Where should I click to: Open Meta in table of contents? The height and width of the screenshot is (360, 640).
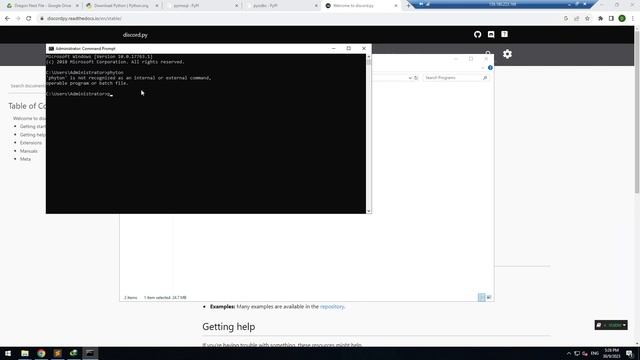pyautogui.click(x=25, y=159)
